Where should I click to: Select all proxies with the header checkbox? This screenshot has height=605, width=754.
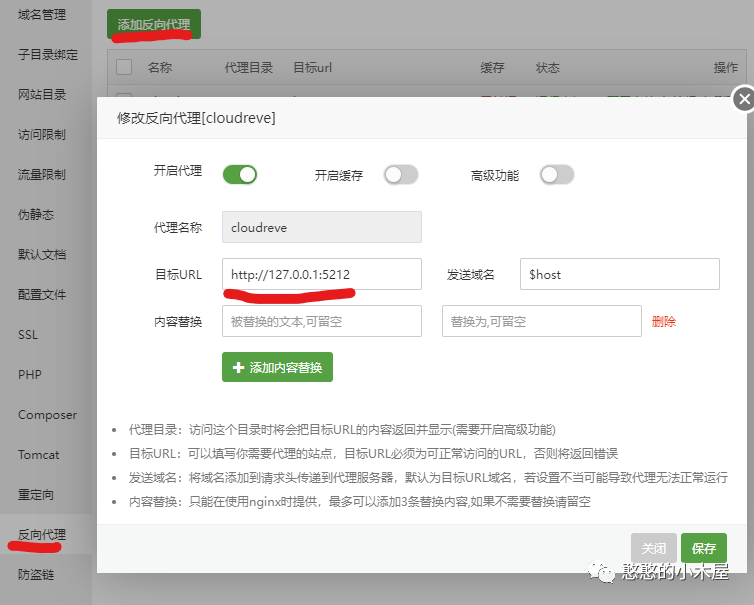124,67
